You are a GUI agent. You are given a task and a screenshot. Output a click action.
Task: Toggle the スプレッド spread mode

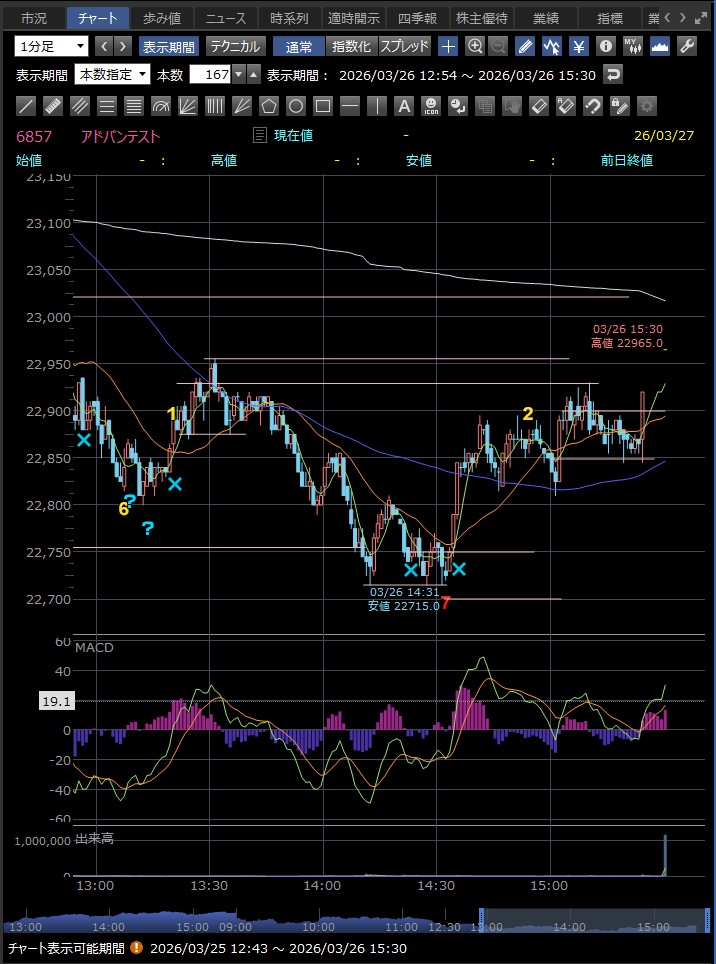click(404, 46)
